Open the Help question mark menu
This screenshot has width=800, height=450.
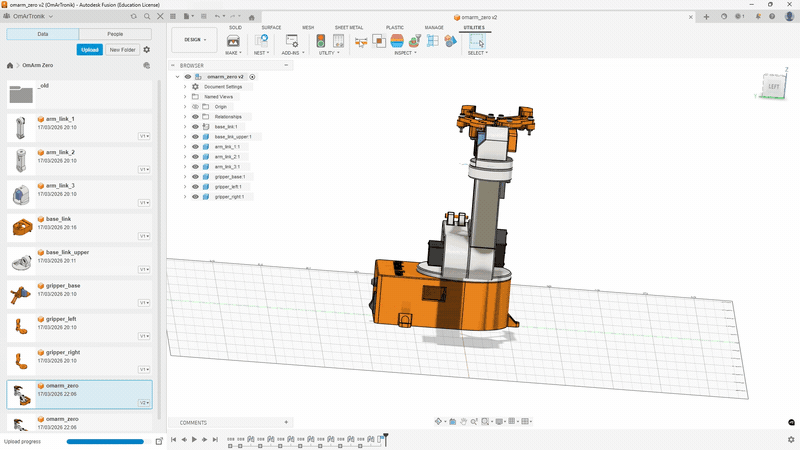[x=772, y=16]
